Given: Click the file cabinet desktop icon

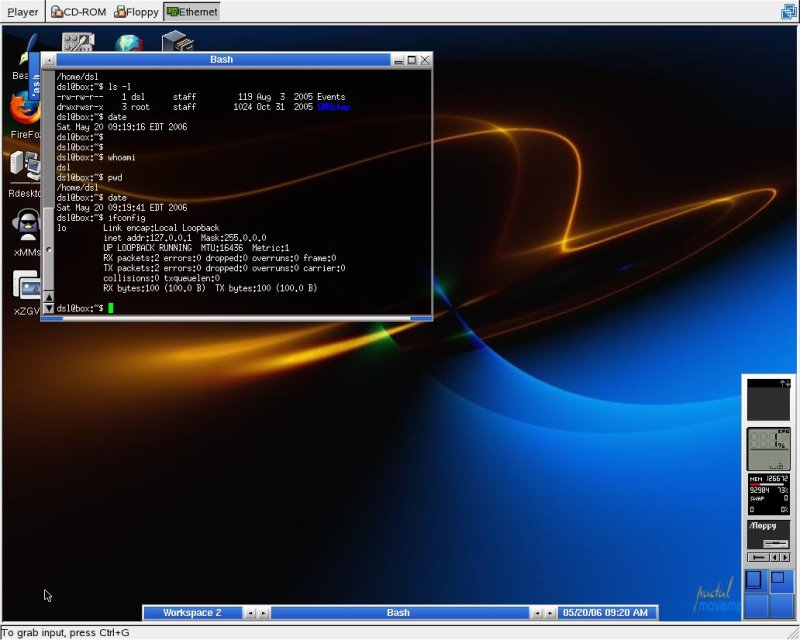Looking at the screenshot, I should click(177, 43).
